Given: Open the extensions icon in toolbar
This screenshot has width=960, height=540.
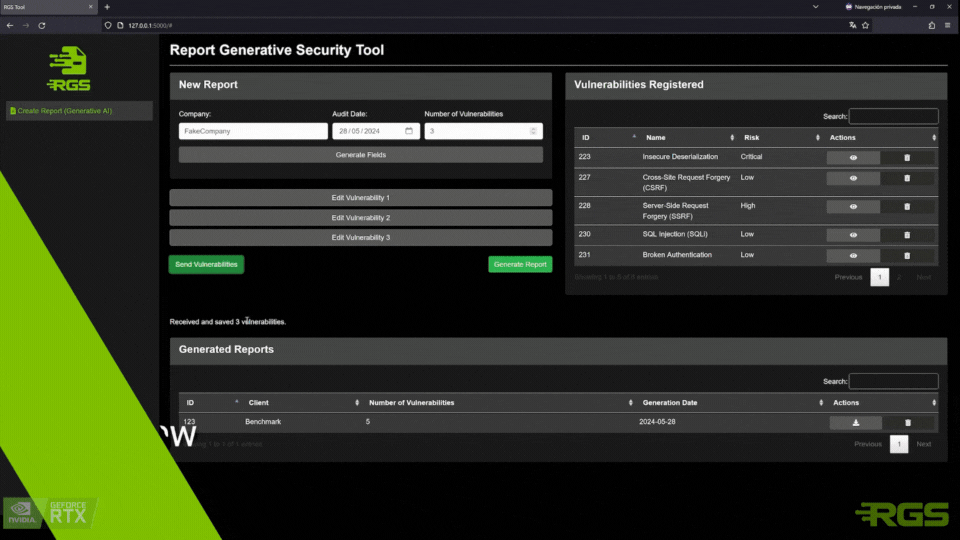Looking at the screenshot, I should pos(931,25).
